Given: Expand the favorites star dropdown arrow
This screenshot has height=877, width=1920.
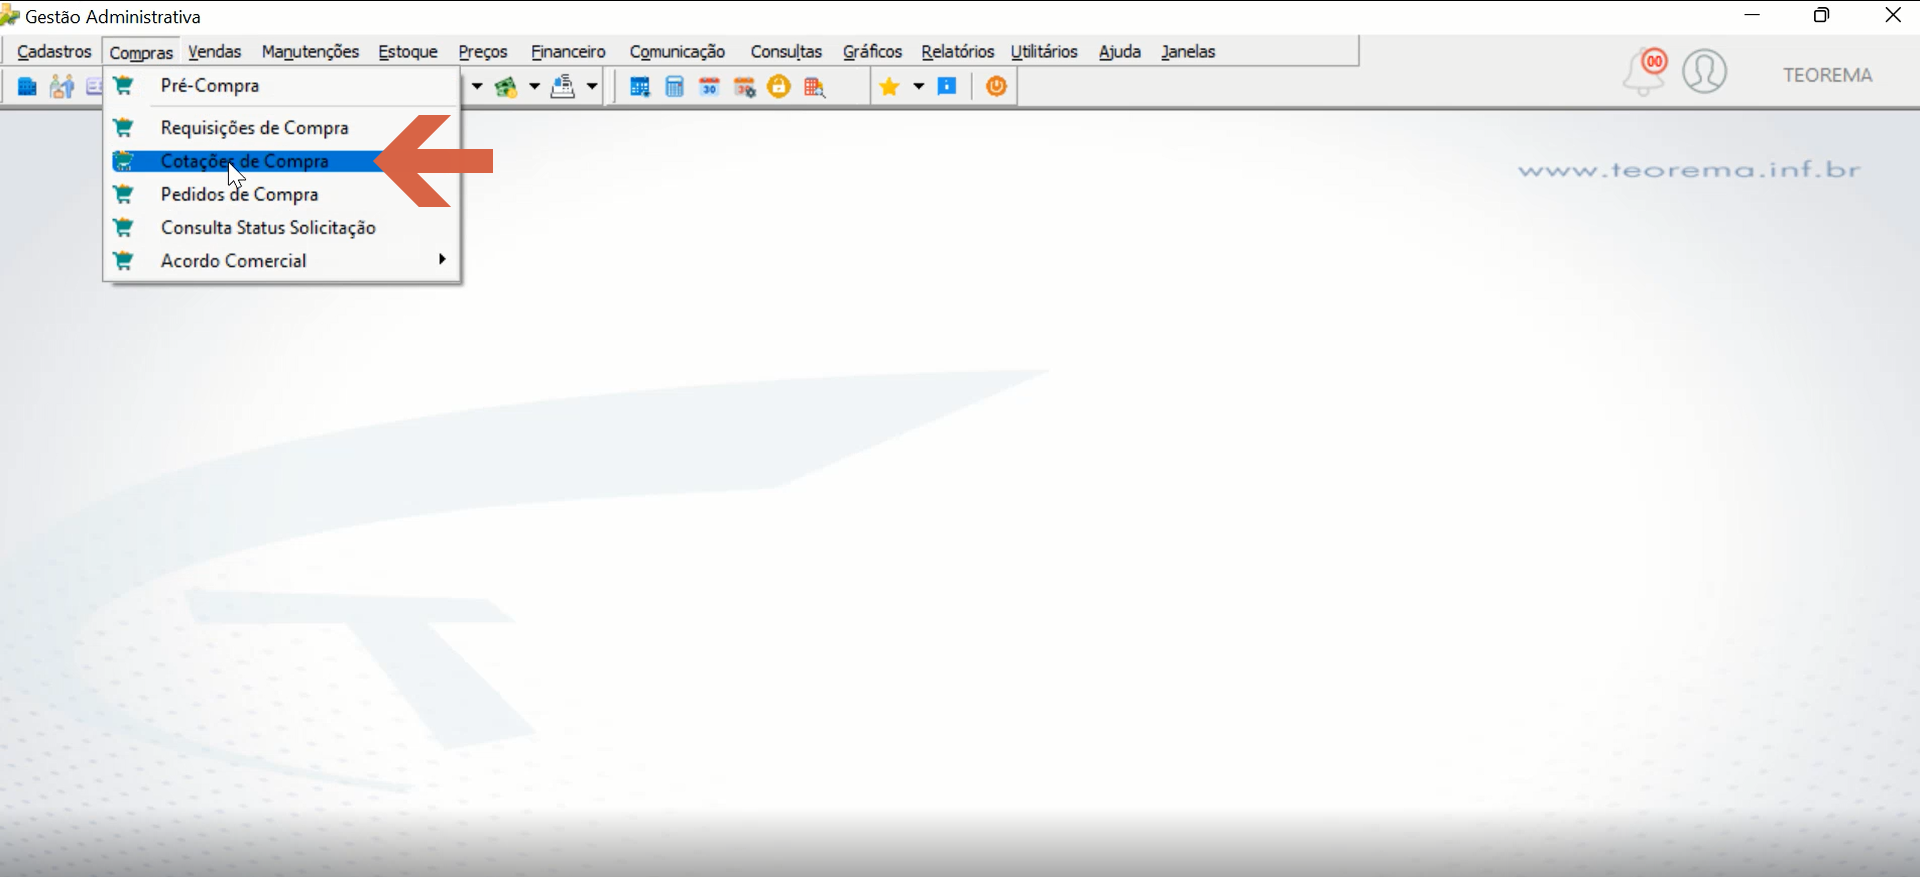Looking at the screenshot, I should coord(918,87).
